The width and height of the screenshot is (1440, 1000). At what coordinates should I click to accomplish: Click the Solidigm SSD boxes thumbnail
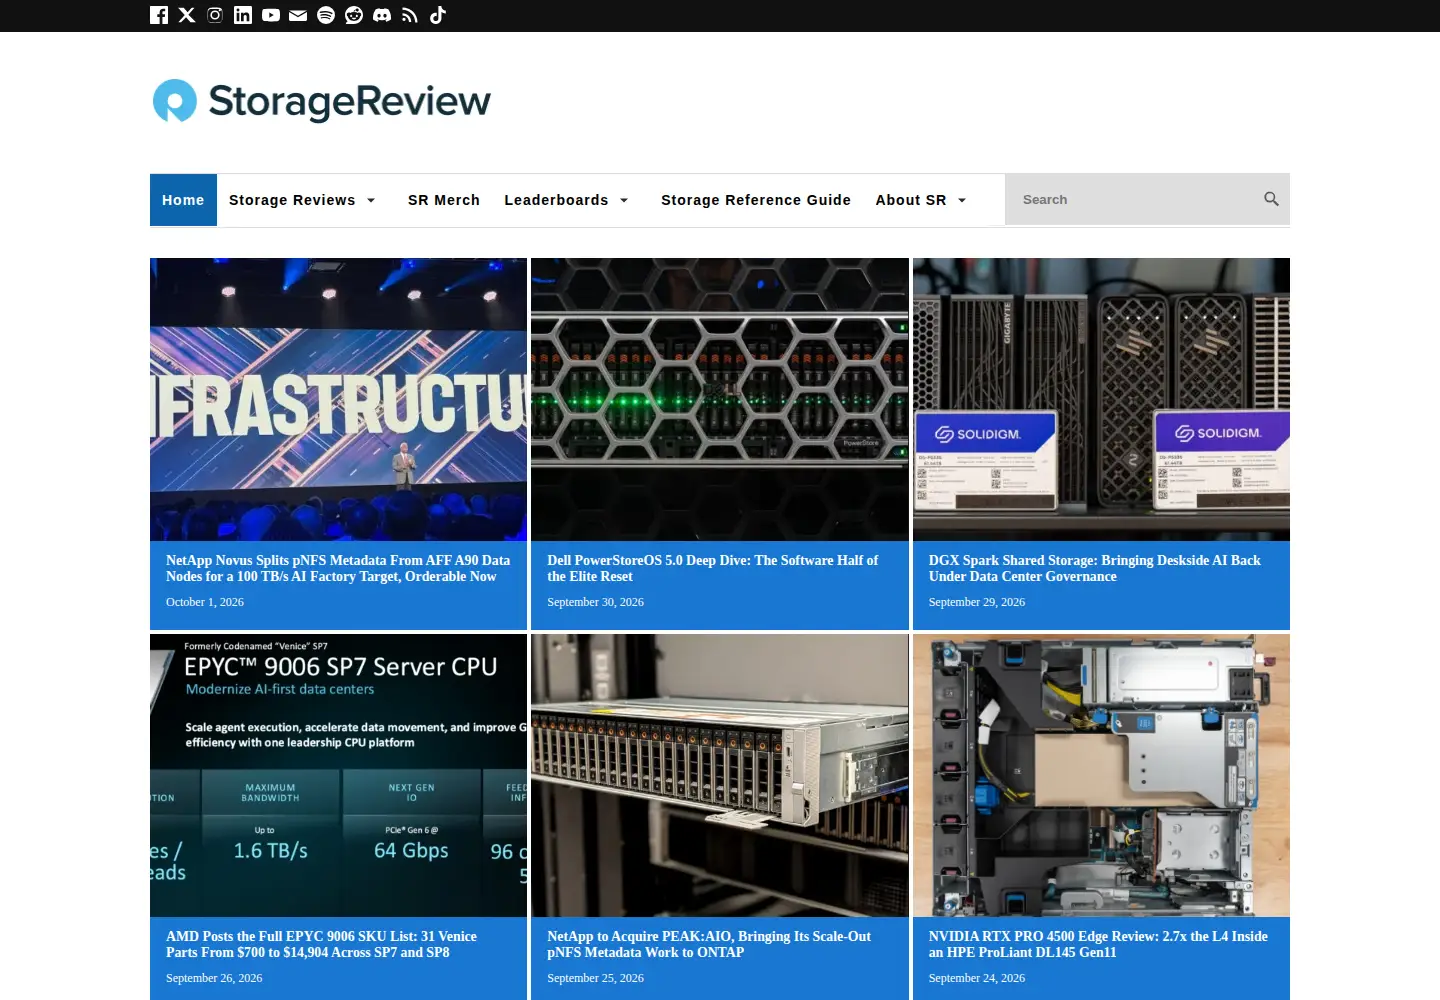pyautogui.click(x=1101, y=399)
